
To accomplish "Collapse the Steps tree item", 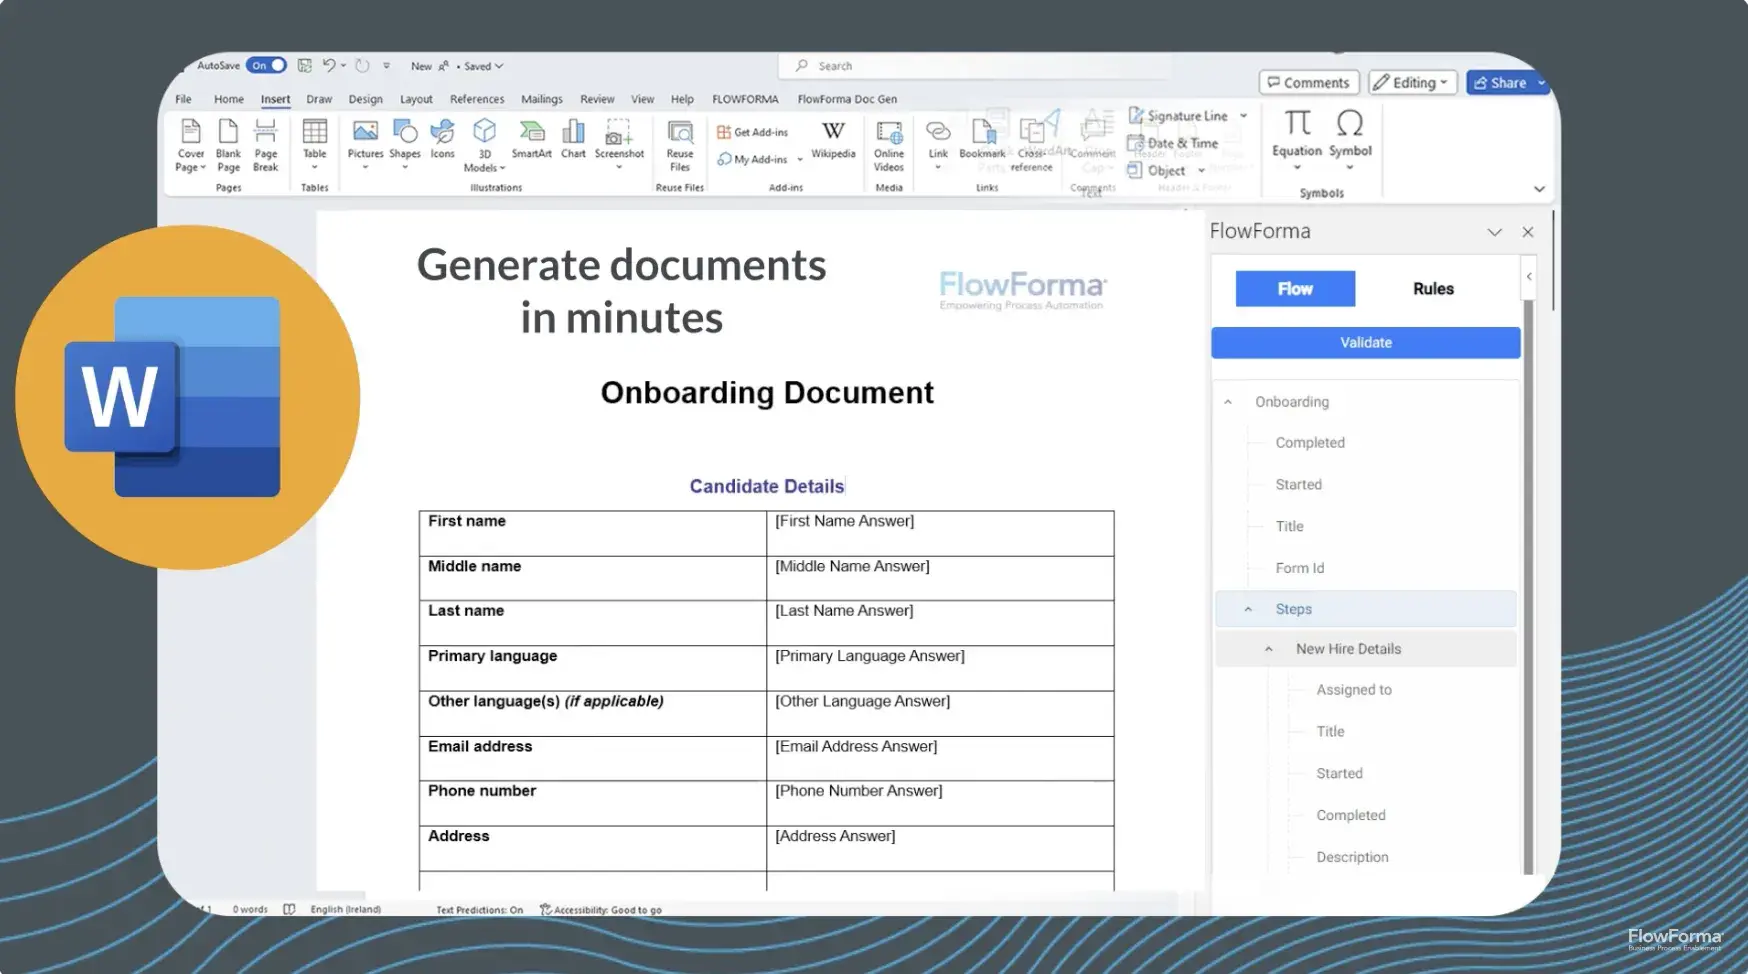I will click(x=1247, y=608).
